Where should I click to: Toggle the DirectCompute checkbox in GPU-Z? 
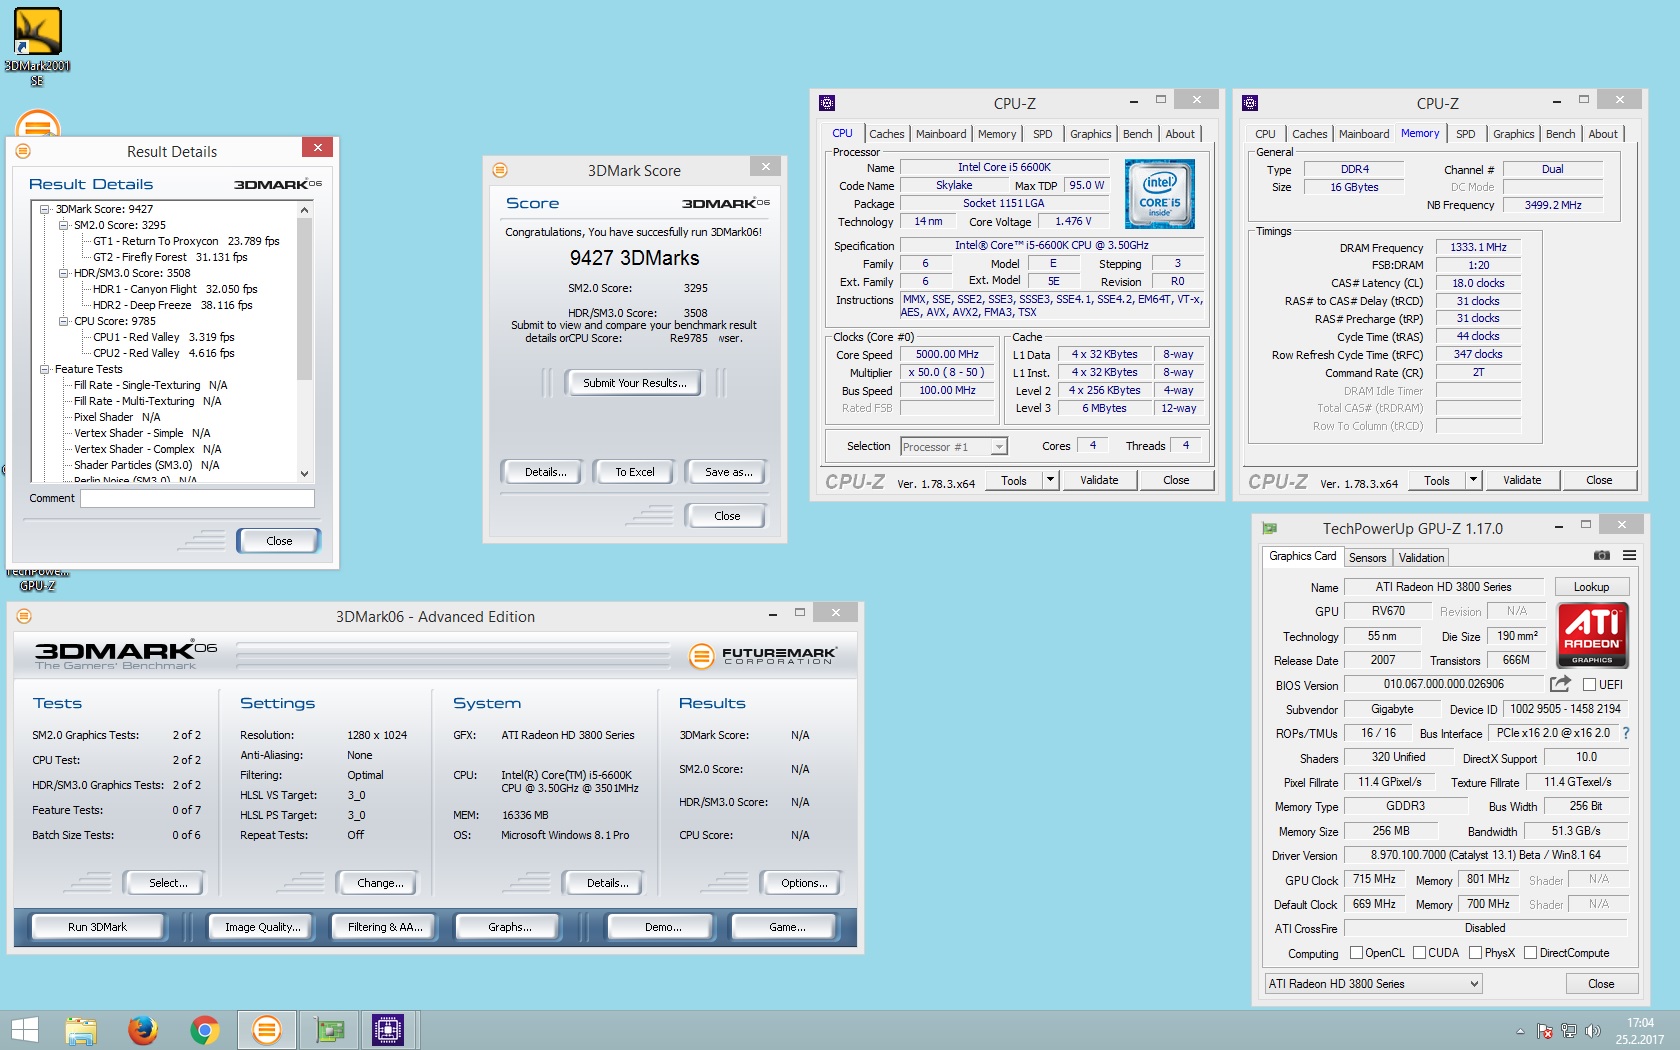(1530, 953)
